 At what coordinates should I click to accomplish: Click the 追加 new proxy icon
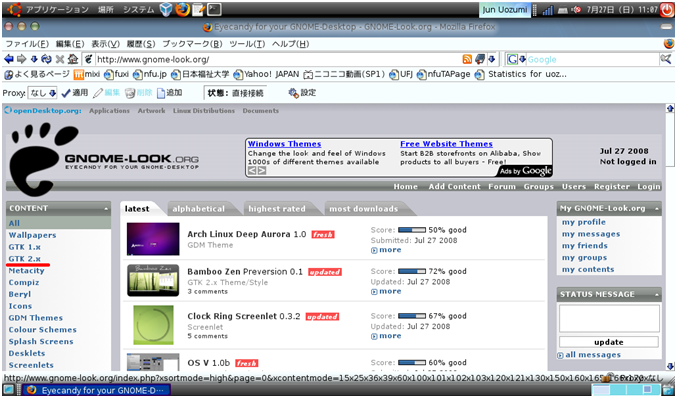(x=169, y=93)
